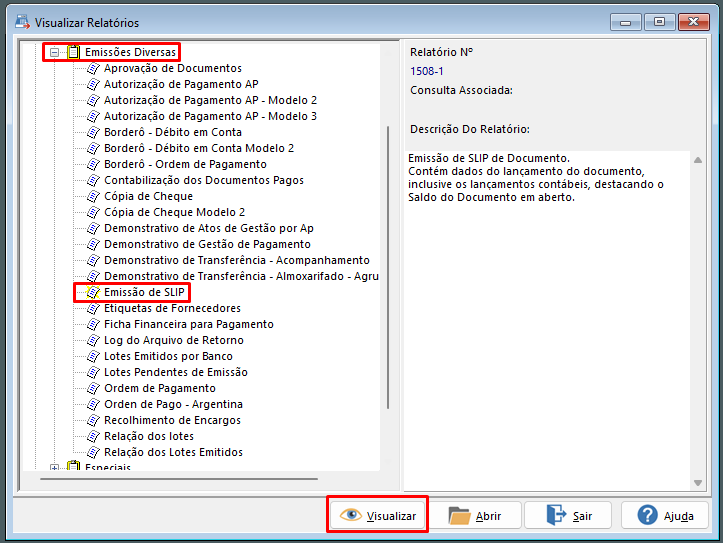Select Orden de Pago - Argentina report
This screenshot has height=543, width=723.
coord(173,404)
